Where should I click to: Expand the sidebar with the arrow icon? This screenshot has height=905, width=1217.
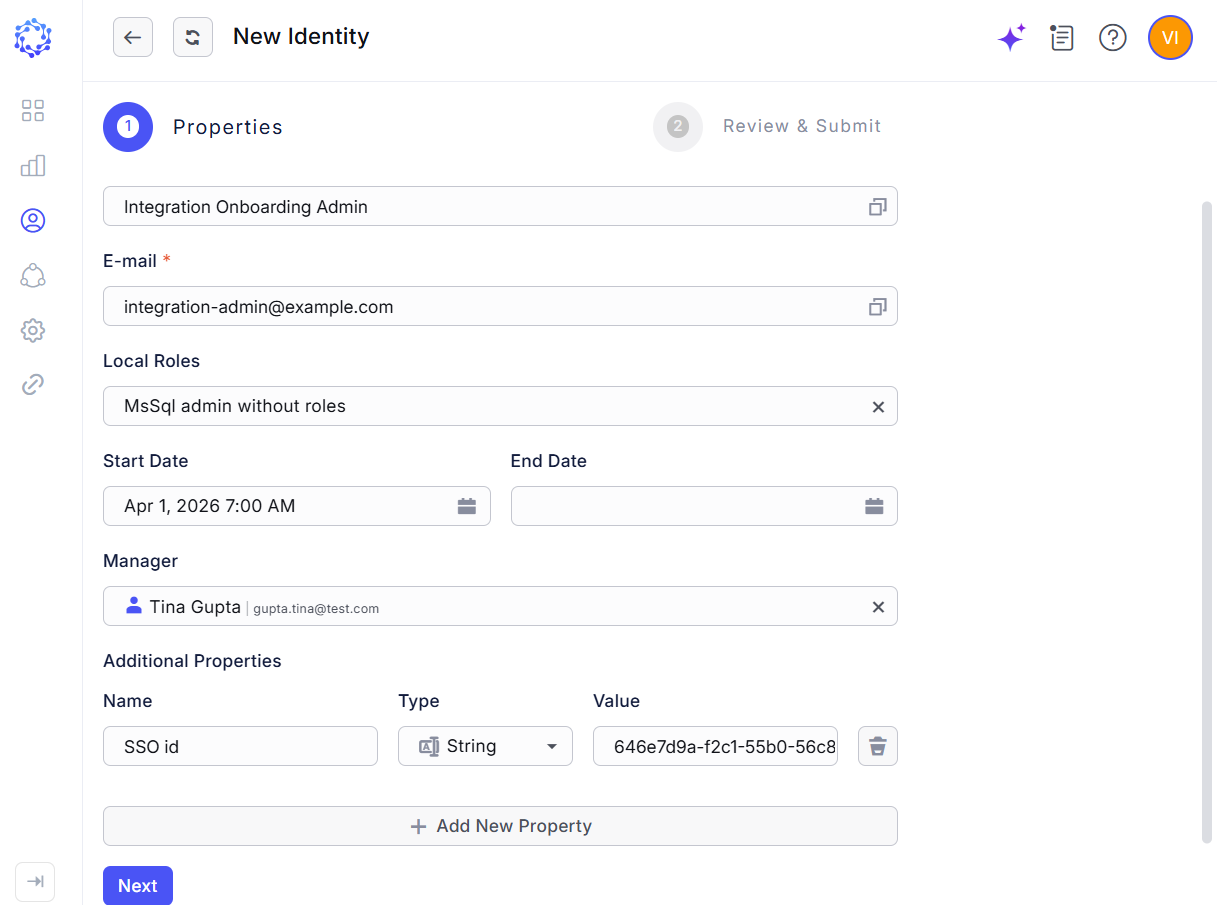(35, 882)
